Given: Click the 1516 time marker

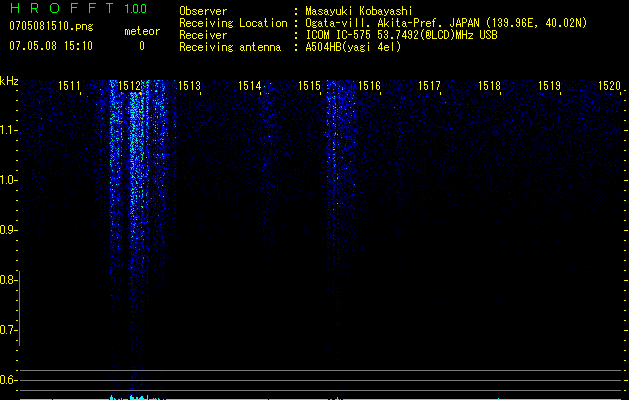Looking at the screenshot, I should tap(369, 86).
